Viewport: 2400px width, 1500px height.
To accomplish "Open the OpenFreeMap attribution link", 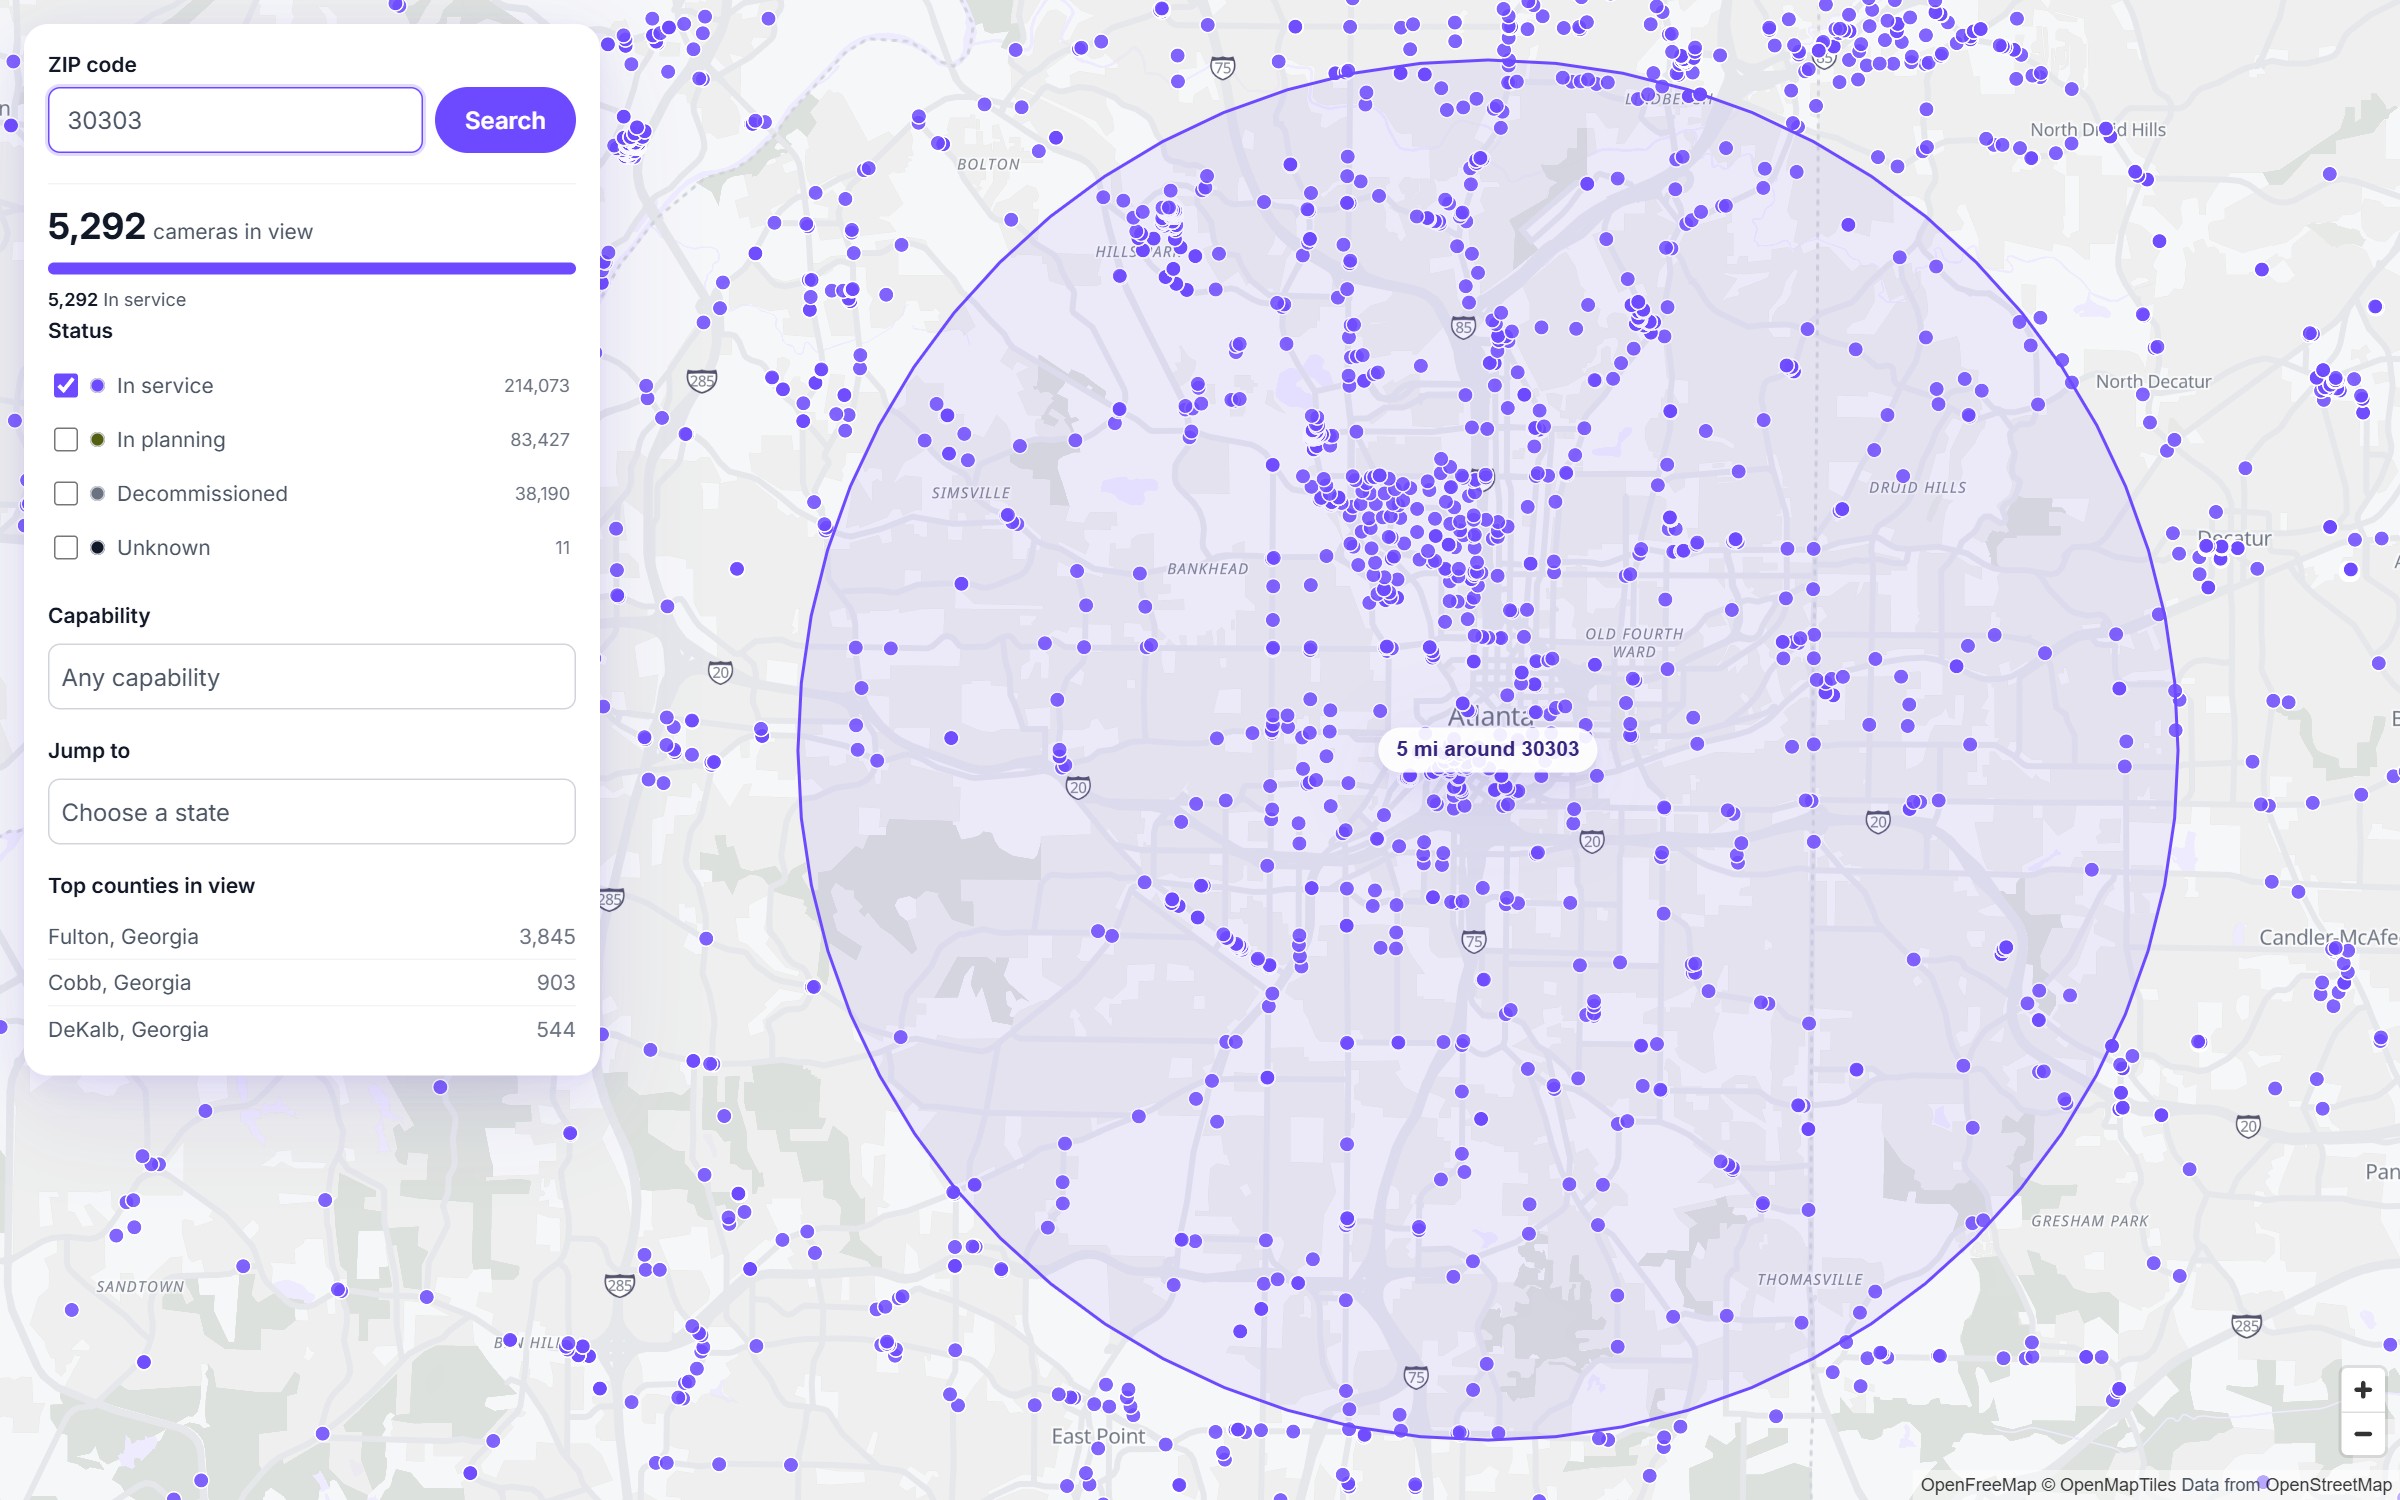I will pyautogui.click(x=1978, y=1485).
